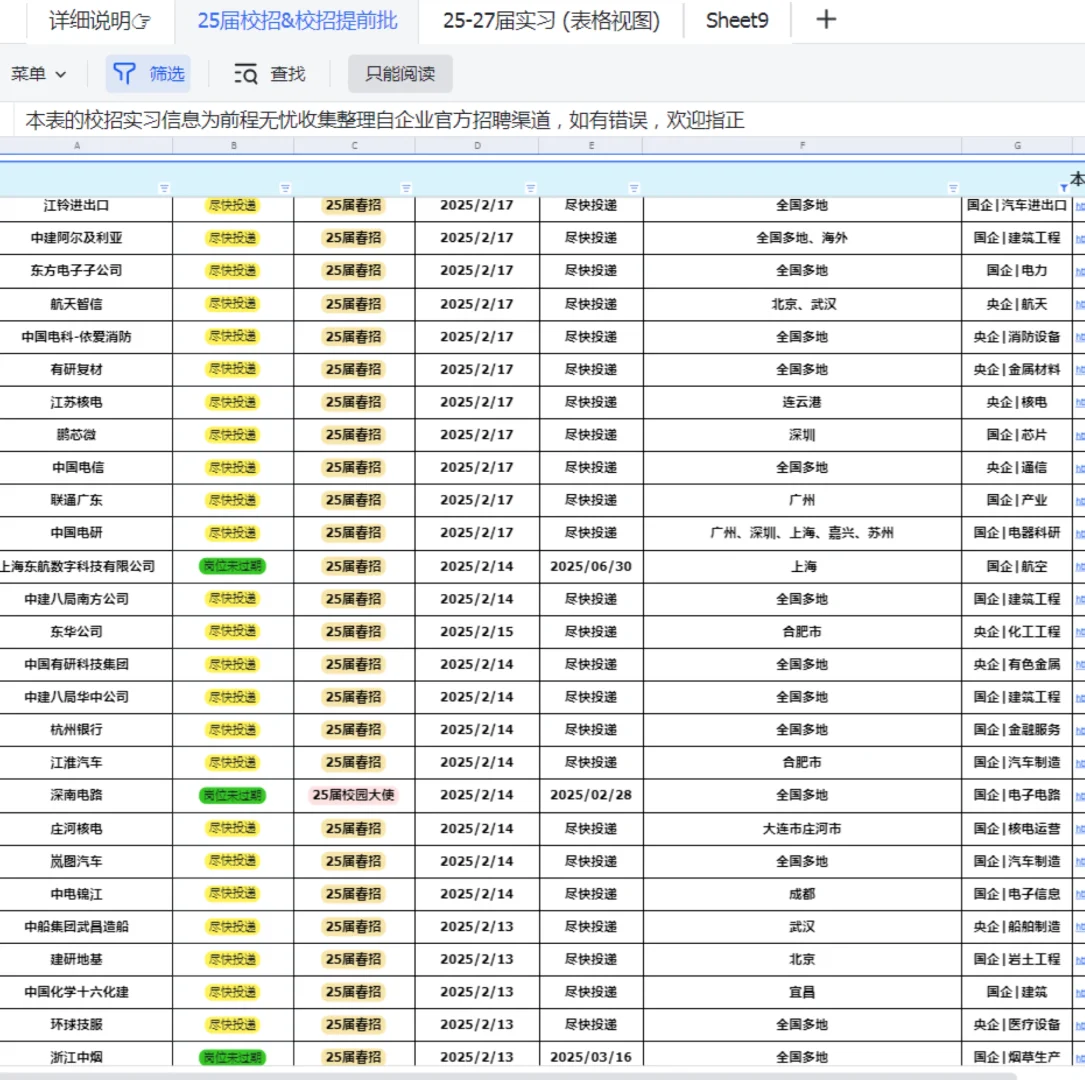Click 国企 | 芯片 cell
1085x1080 pixels.
coord(1017,434)
